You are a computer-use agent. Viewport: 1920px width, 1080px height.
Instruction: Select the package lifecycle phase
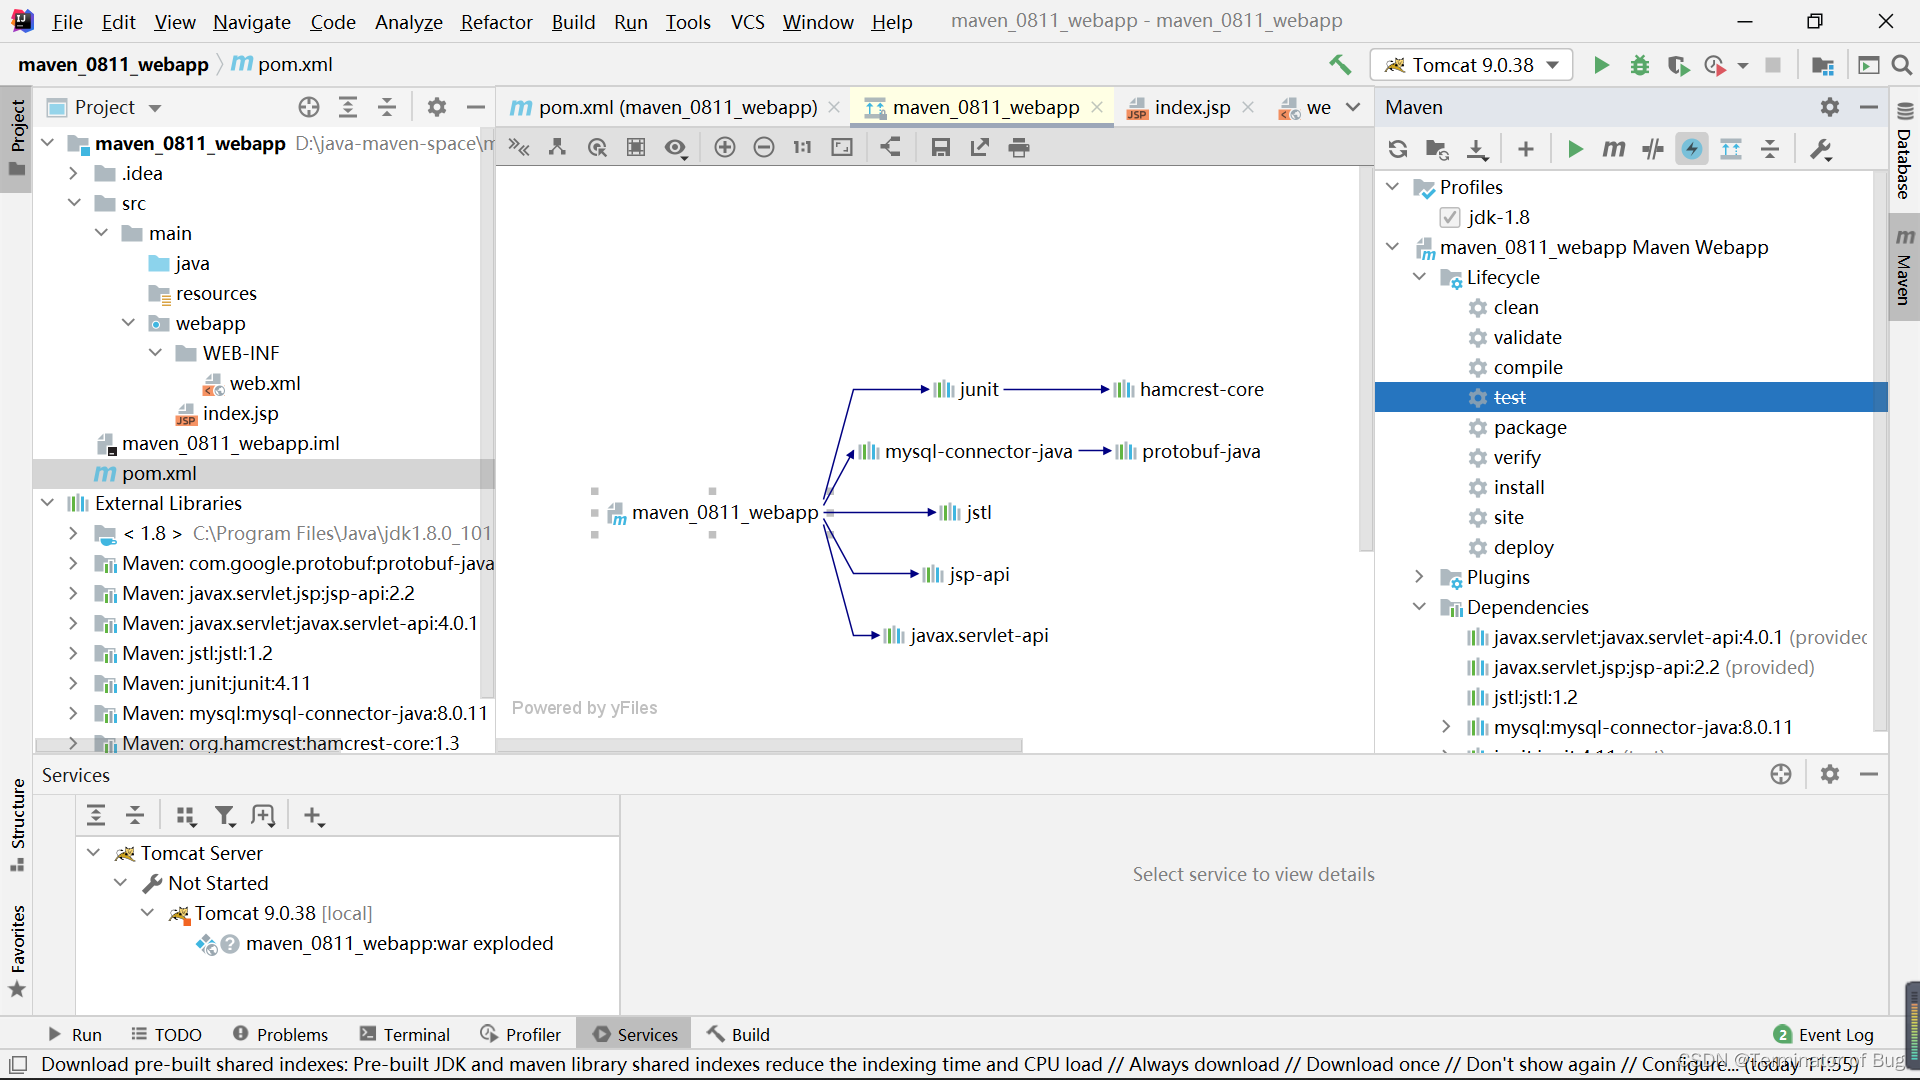[1530, 427]
